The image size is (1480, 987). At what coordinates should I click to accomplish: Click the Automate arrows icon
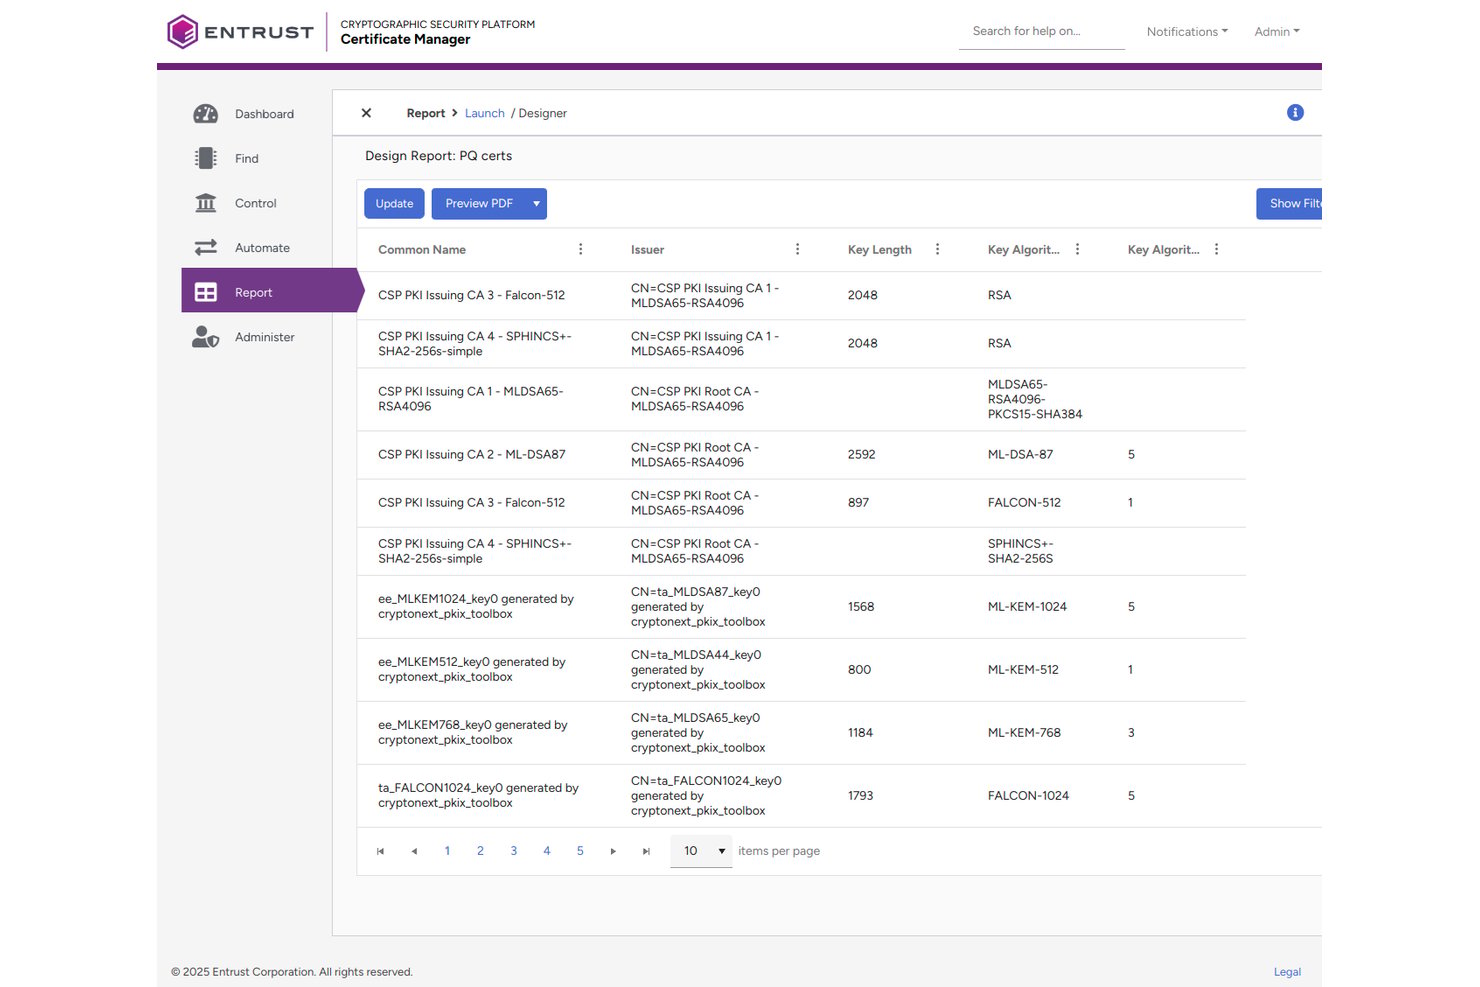[x=206, y=247]
